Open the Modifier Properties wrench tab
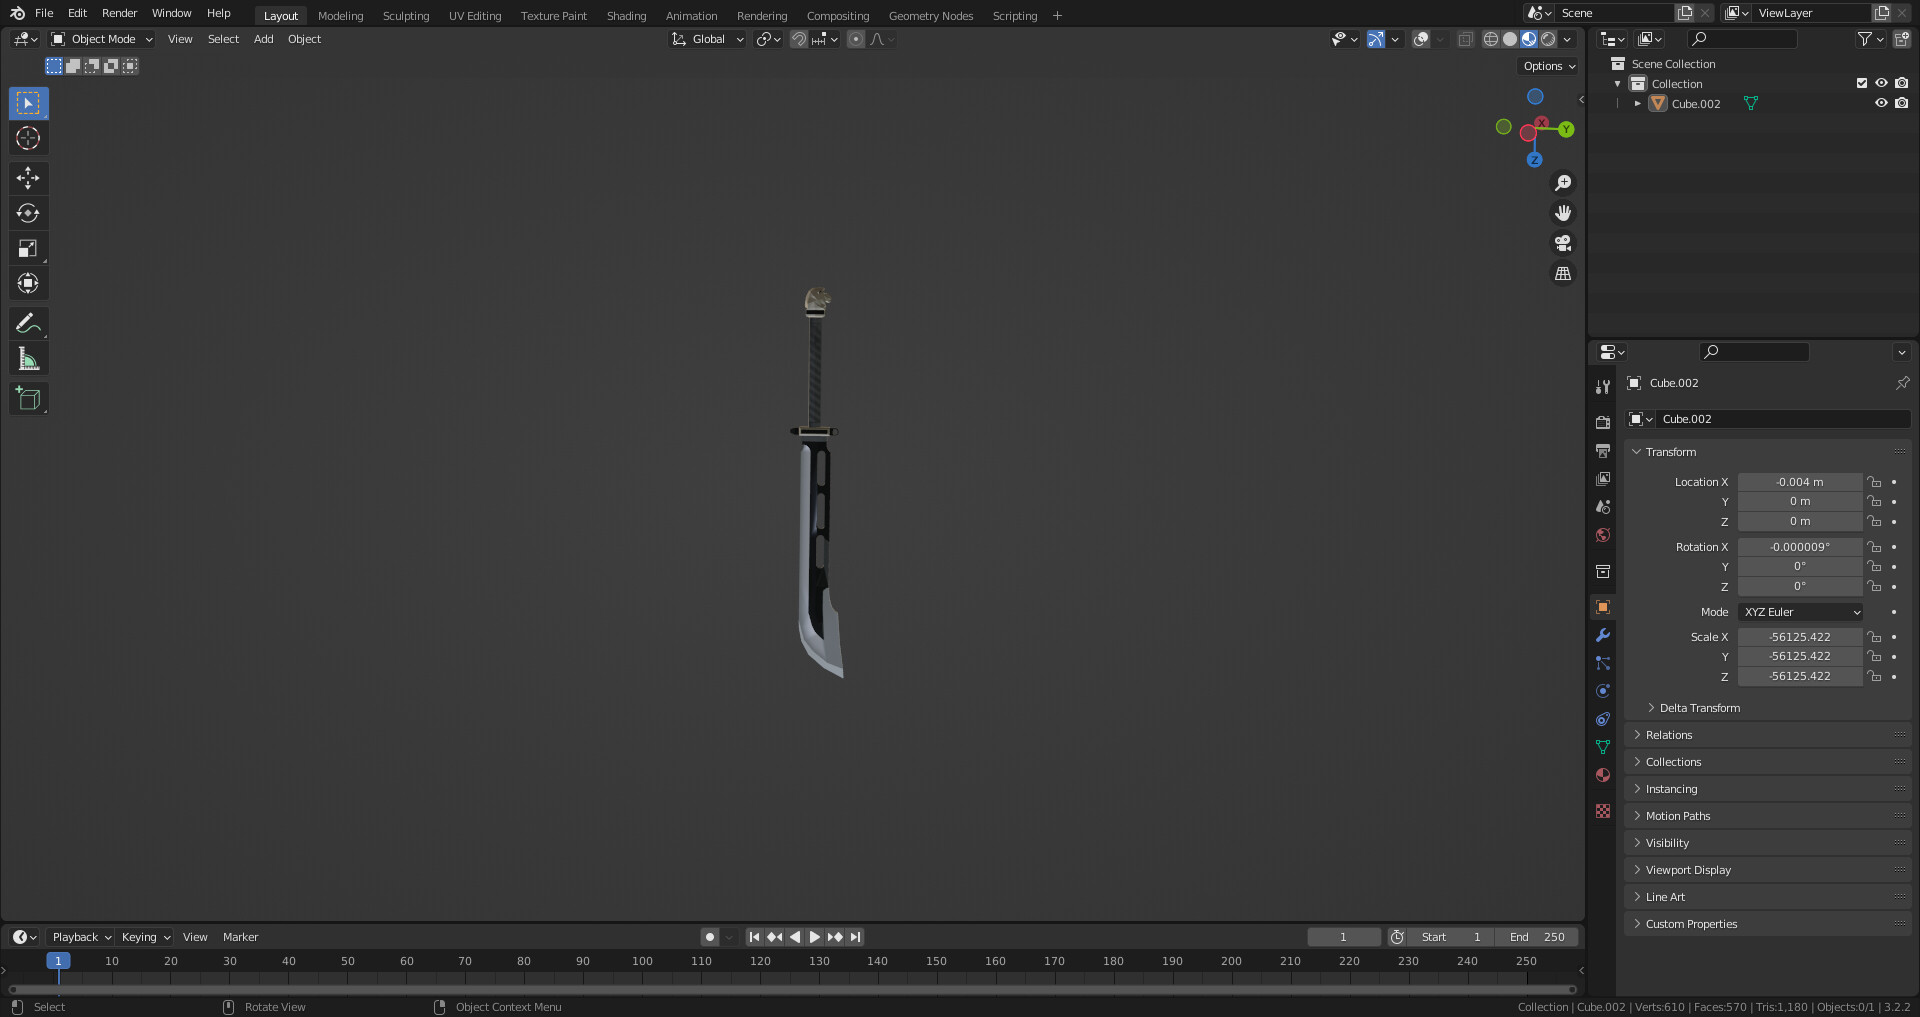 click(x=1602, y=635)
